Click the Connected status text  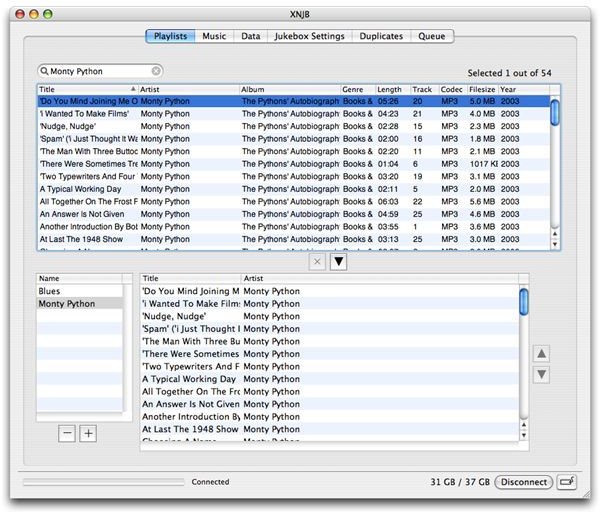[210, 482]
